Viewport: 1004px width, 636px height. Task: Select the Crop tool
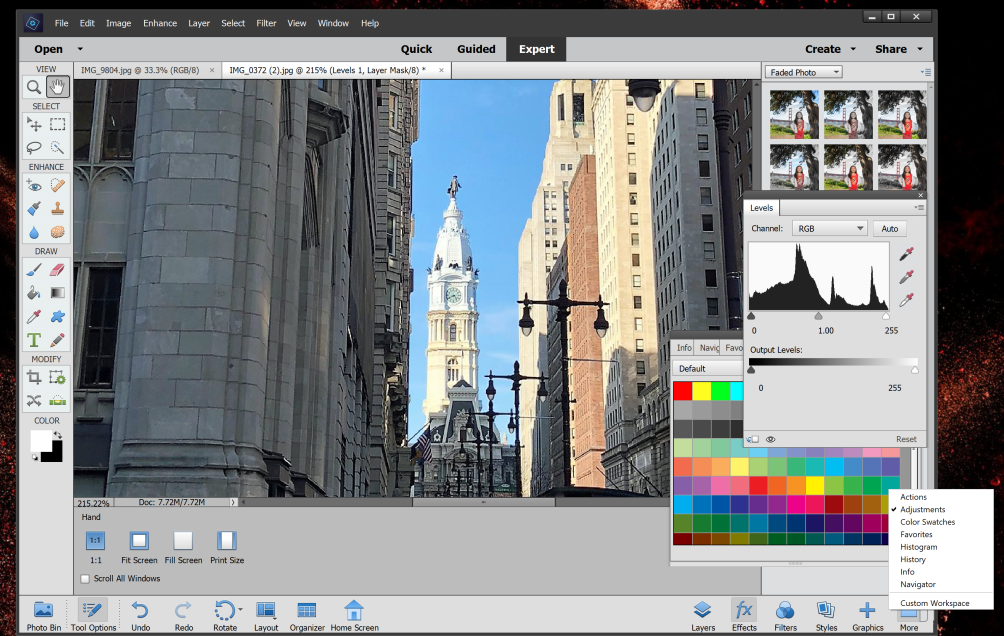click(x=33, y=377)
